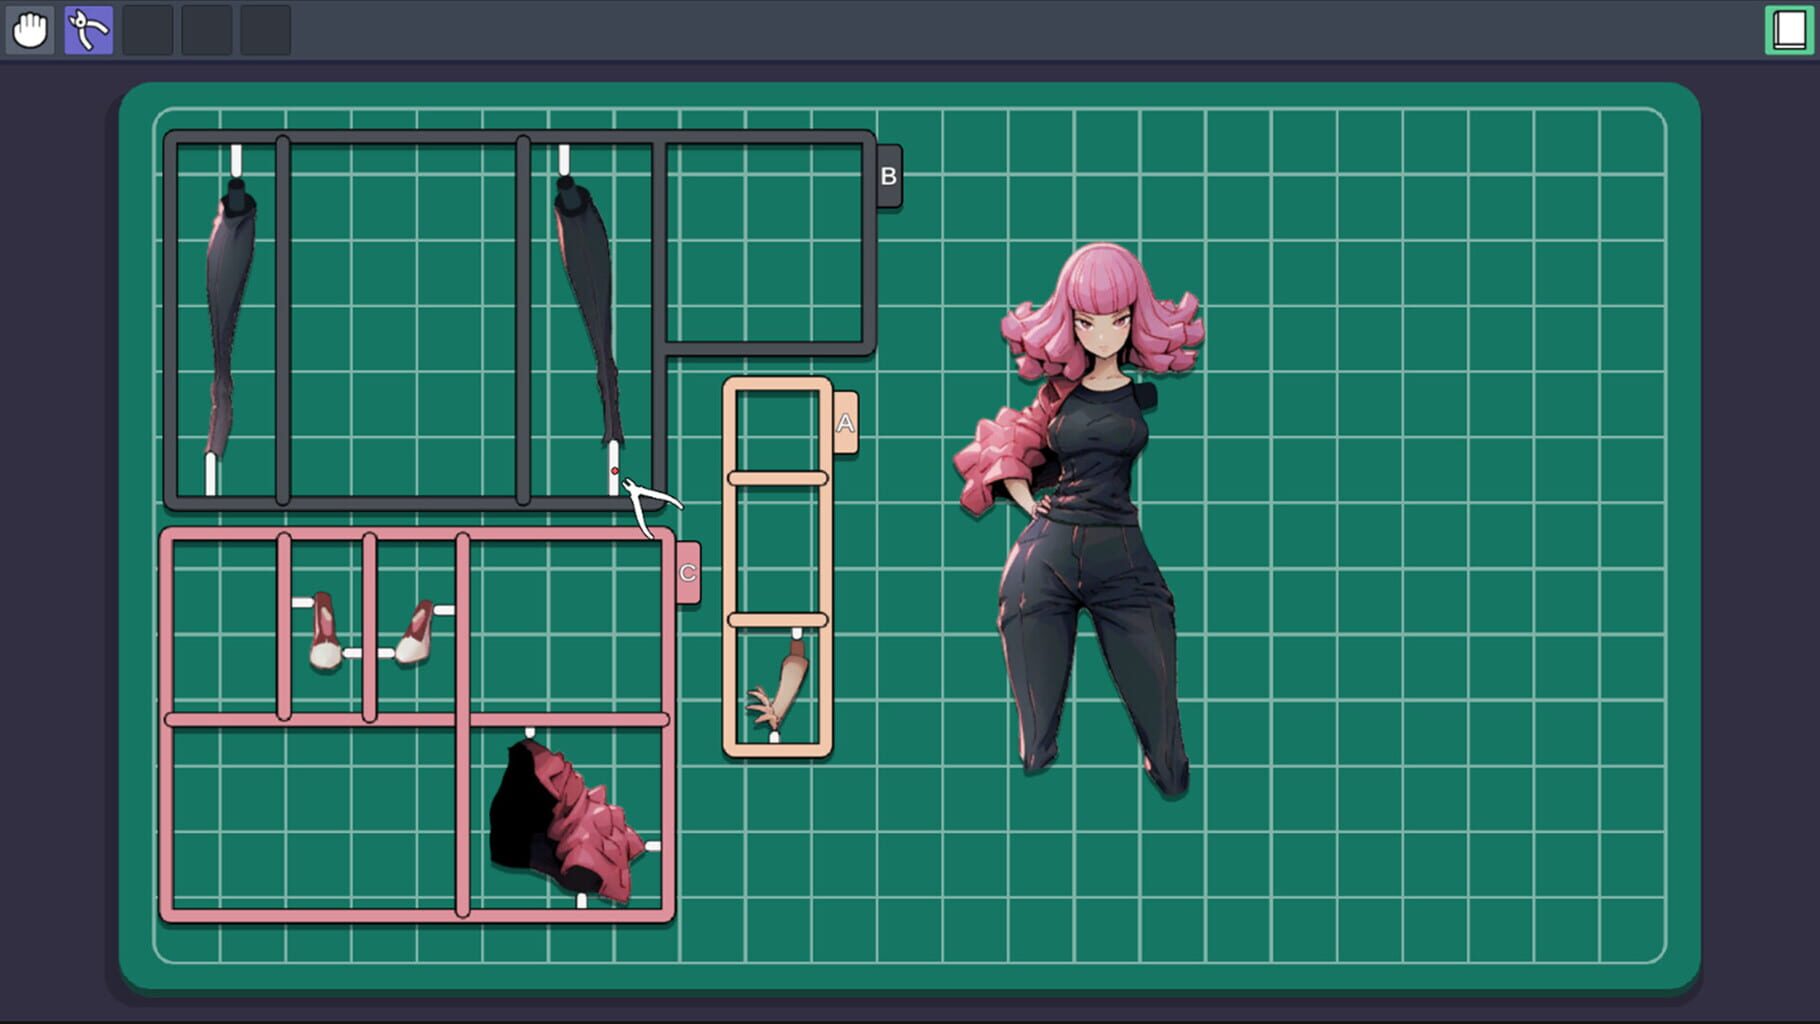Select the sprue tab labeled A
1820x1024 pixels.
[x=845, y=421]
